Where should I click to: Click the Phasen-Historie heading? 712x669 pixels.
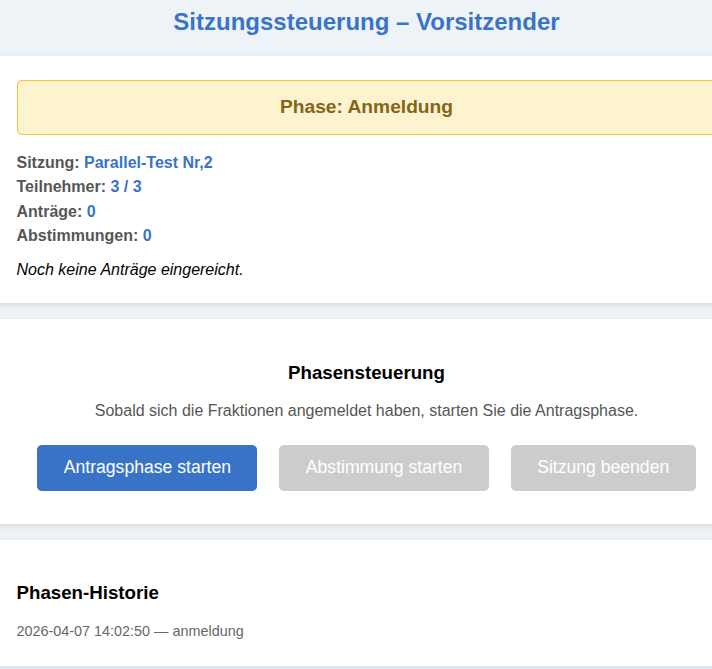coord(88,593)
